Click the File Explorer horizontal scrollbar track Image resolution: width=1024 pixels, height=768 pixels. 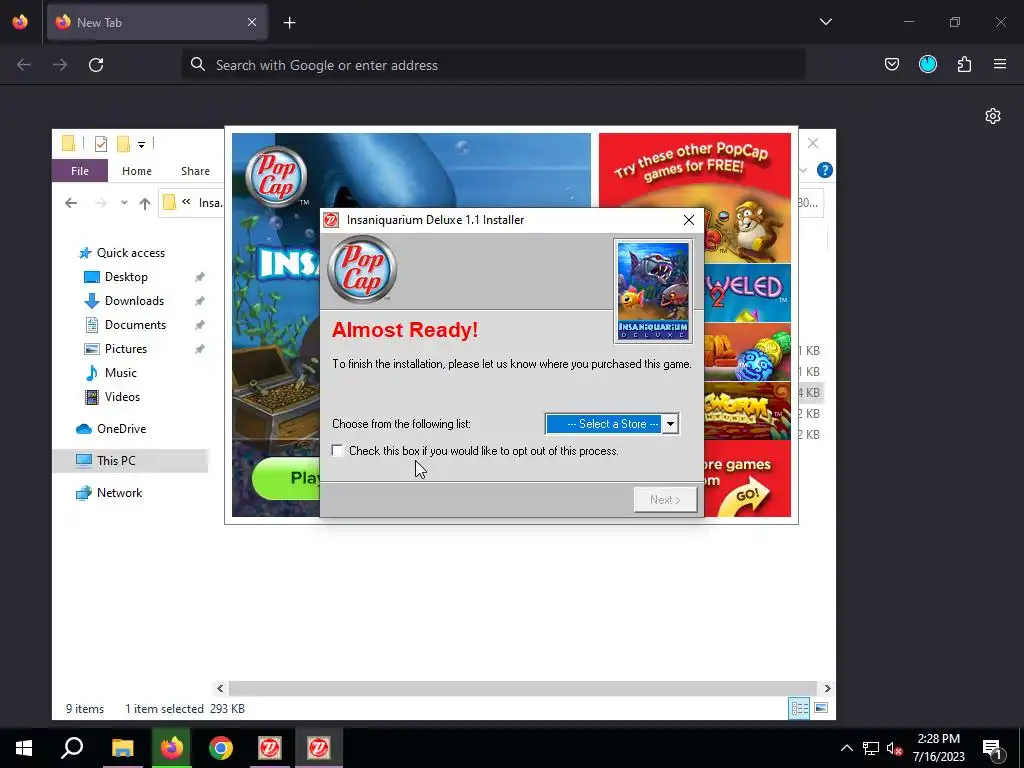pyautogui.click(x=522, y=688)
